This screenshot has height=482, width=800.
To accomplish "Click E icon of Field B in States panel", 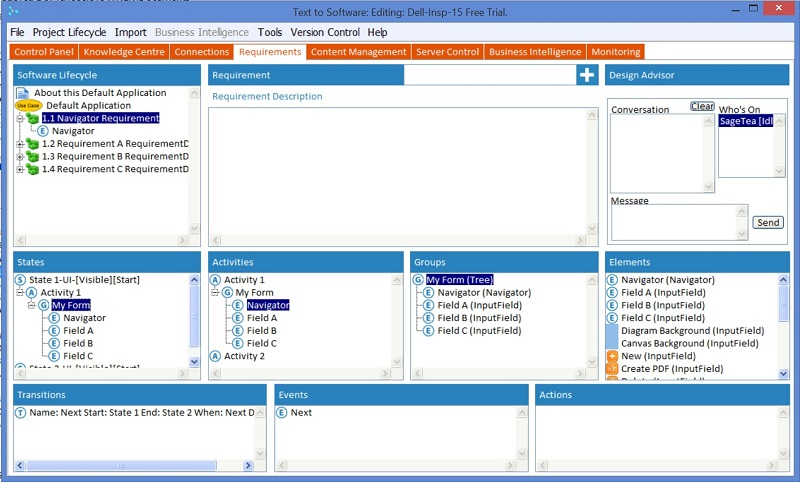I will (x=54, y=344).
